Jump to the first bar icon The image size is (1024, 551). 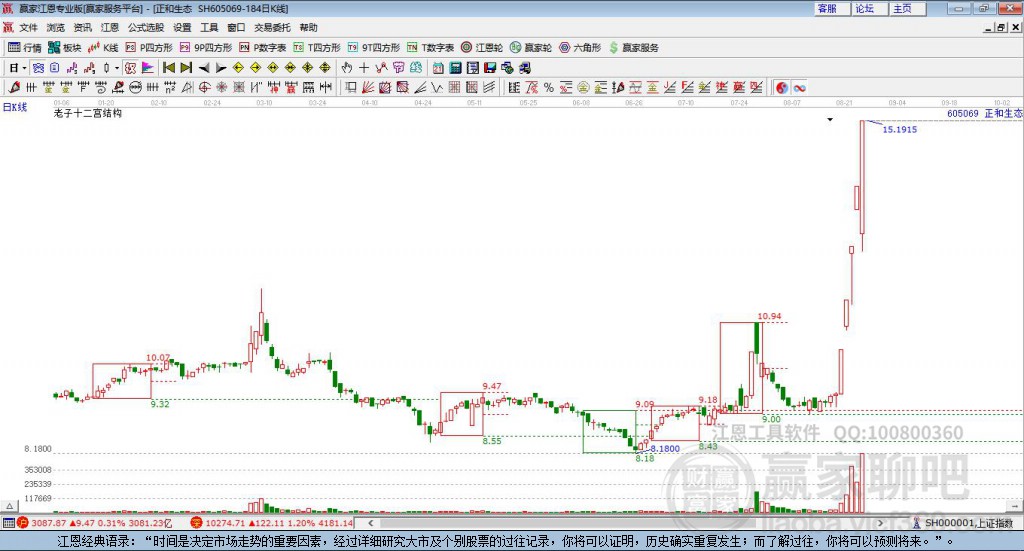[168, 68]
